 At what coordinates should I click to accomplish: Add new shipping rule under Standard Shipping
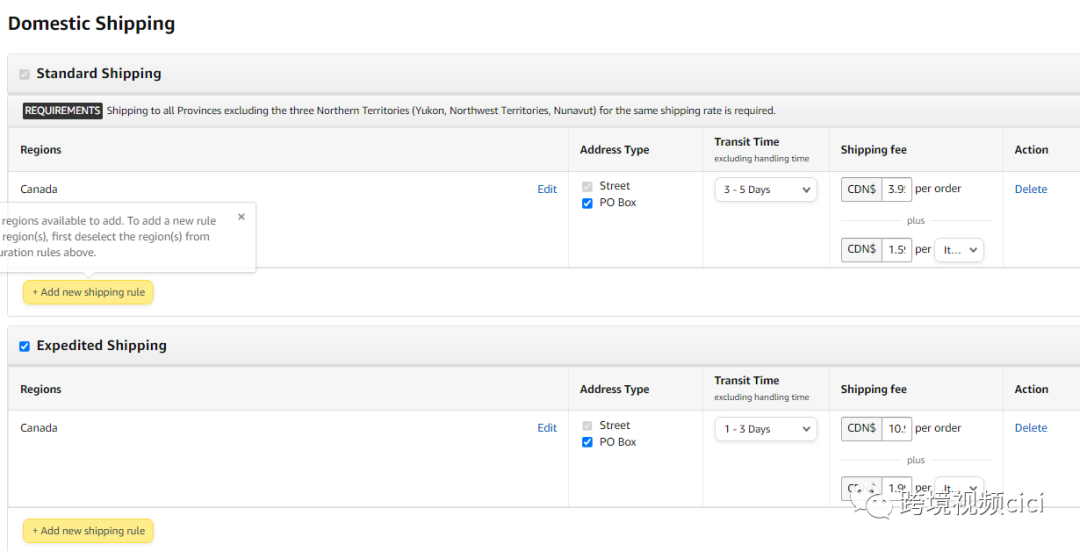click(x=88, y=292)
